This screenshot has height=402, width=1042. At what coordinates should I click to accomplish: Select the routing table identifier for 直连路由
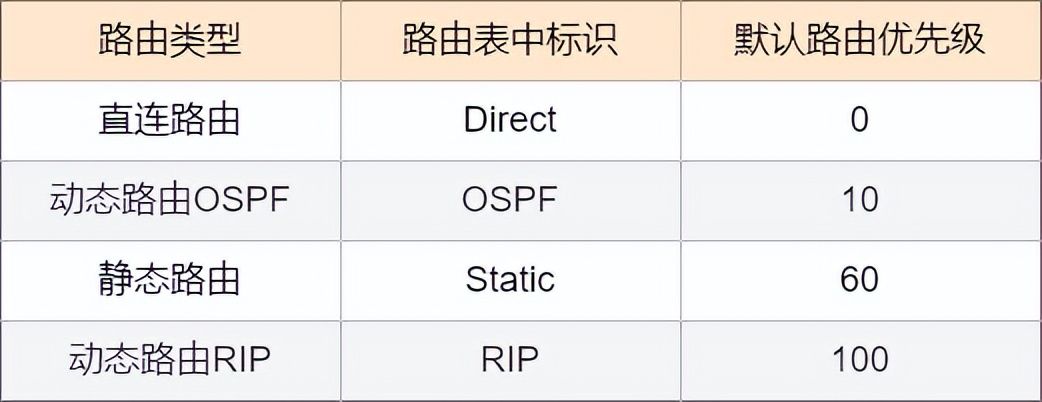click(510, 120)
